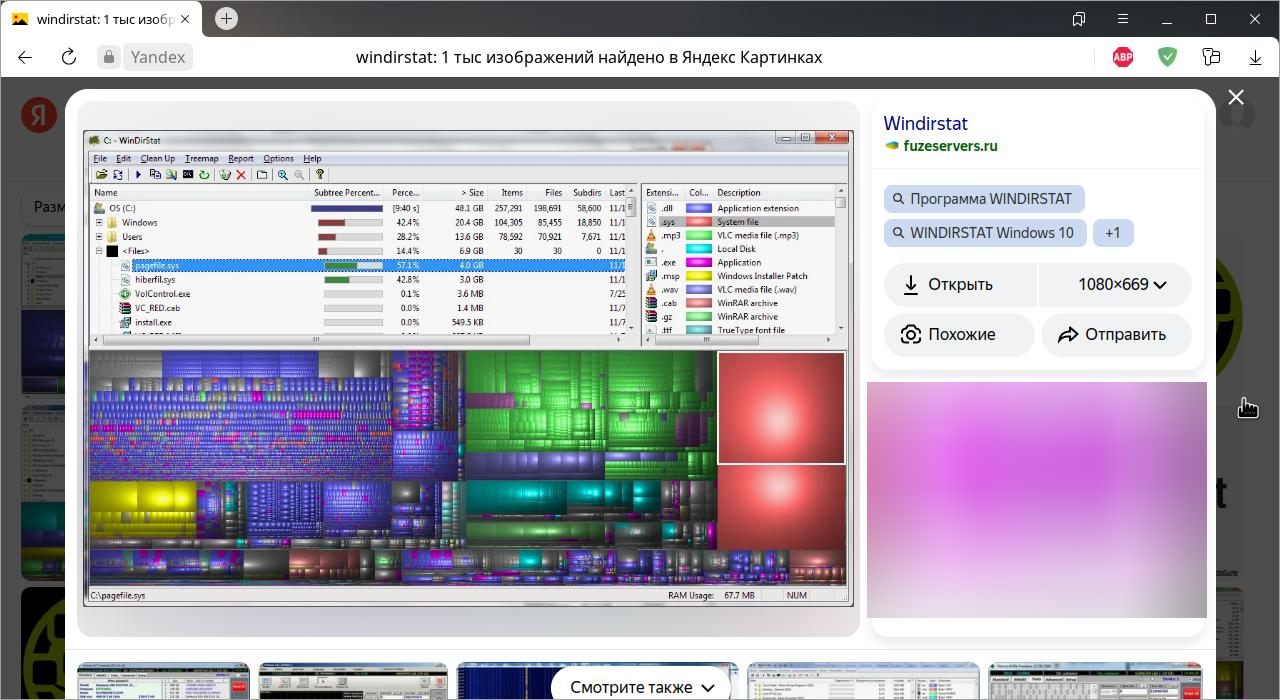Visit the fuzeservers.ru source link
Screen dimensions: 1280x700
click(949, 146)
